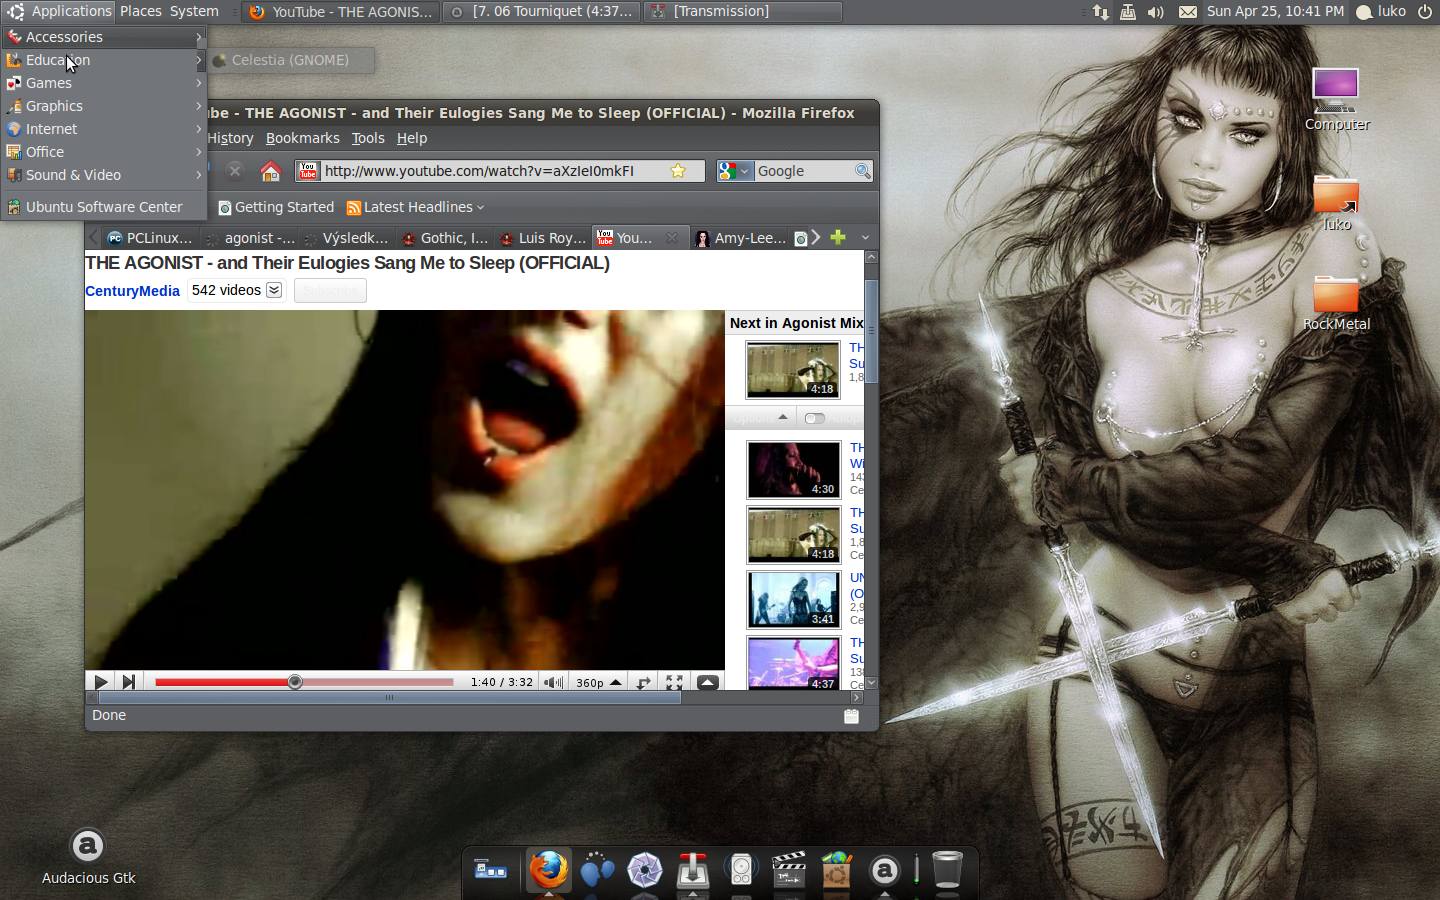1440x900 pixels.
Task: Click the horizontal scrollbar of the page
Action: (x=390, y=697)
